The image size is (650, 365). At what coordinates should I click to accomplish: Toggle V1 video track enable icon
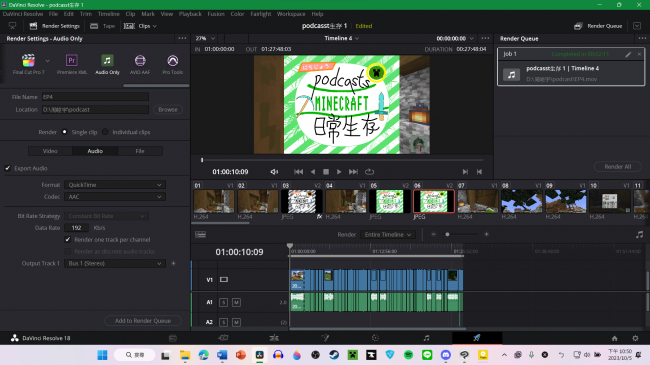(x=224, y=280)
